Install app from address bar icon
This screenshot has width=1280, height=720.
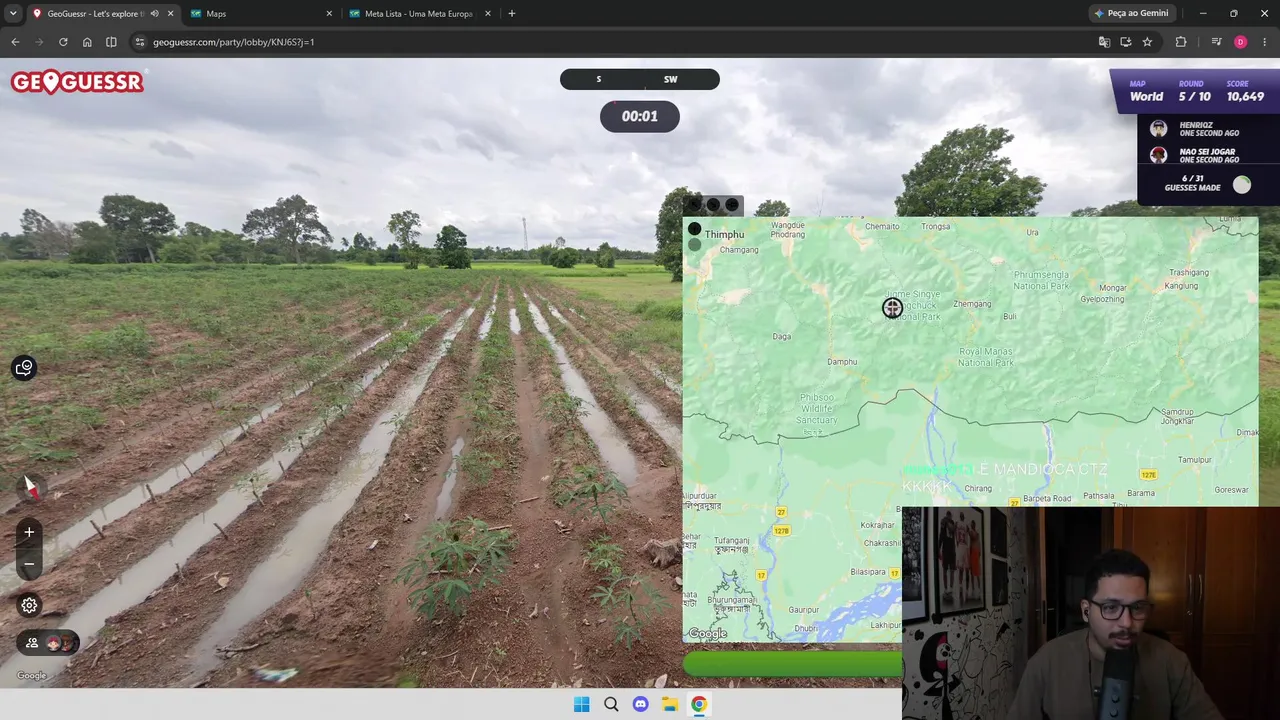click(1126, 42)
